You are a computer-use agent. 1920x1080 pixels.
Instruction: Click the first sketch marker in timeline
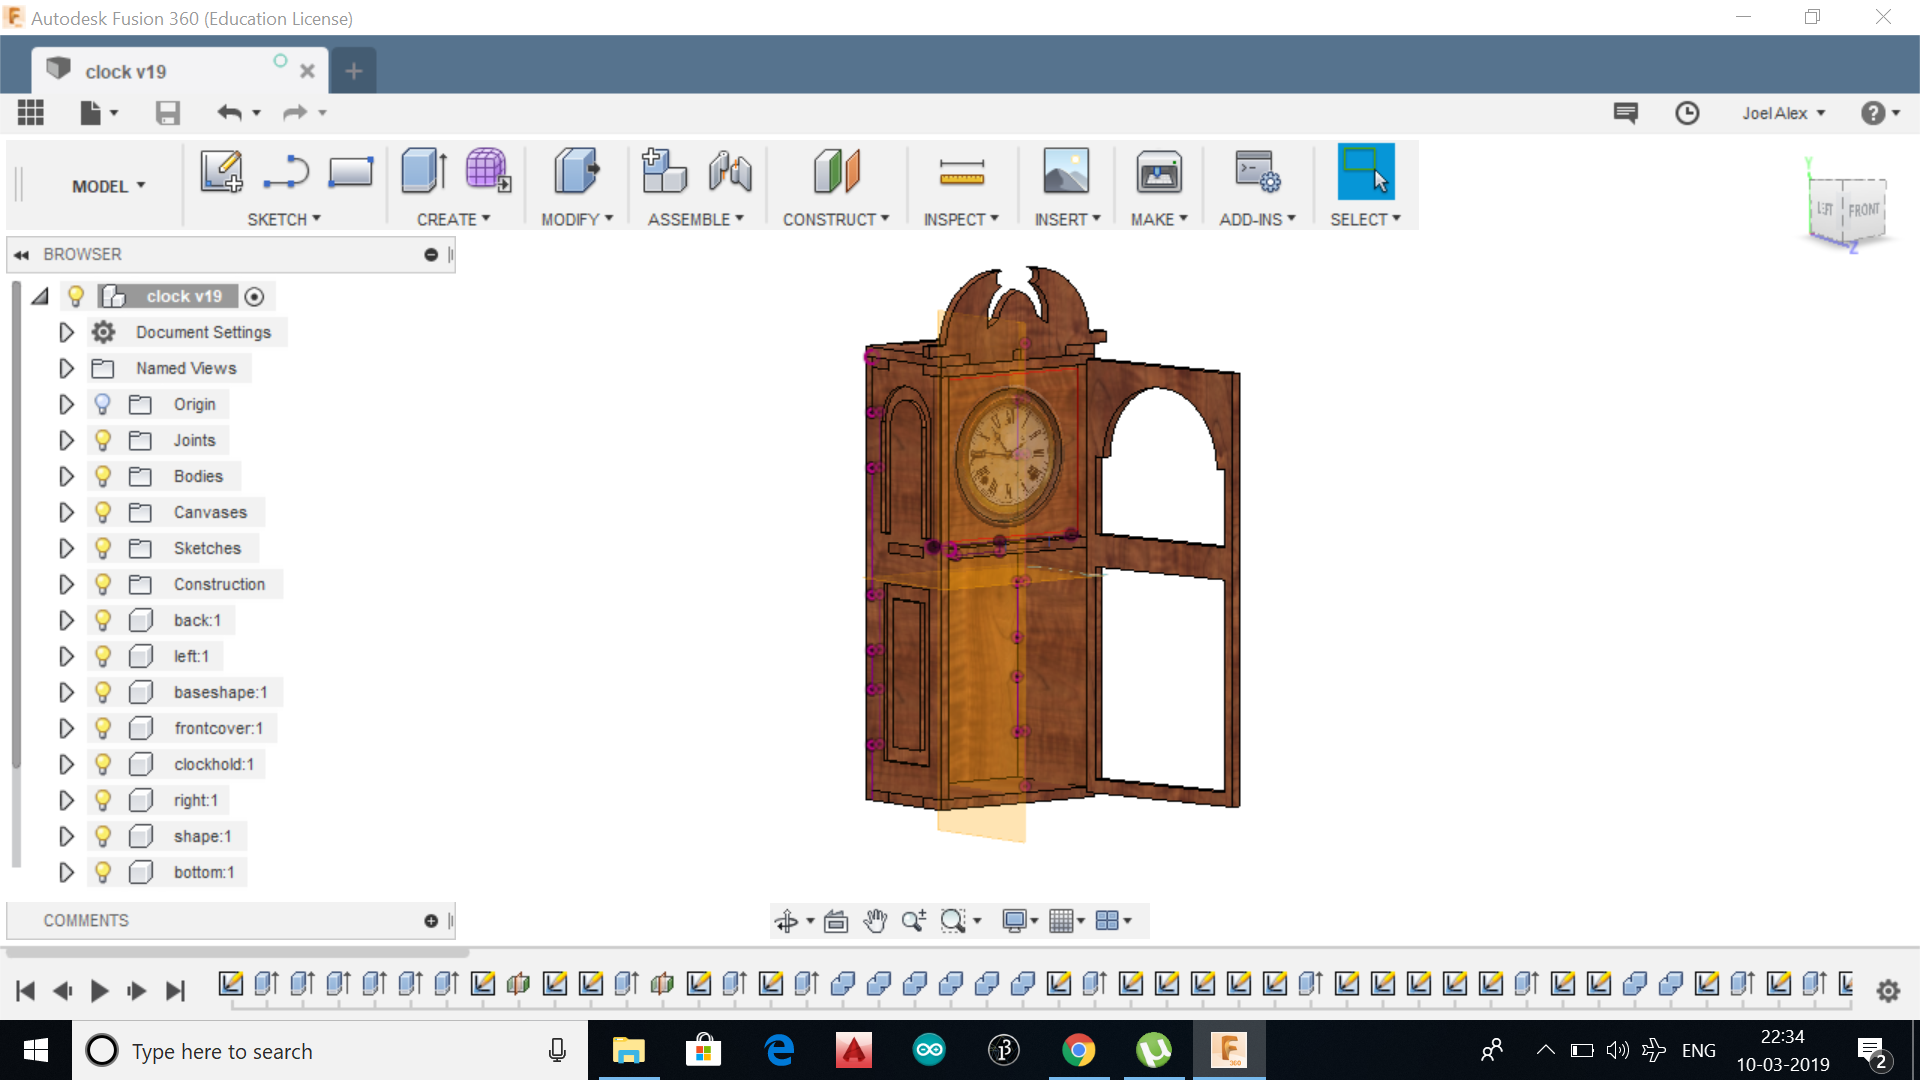230,984
